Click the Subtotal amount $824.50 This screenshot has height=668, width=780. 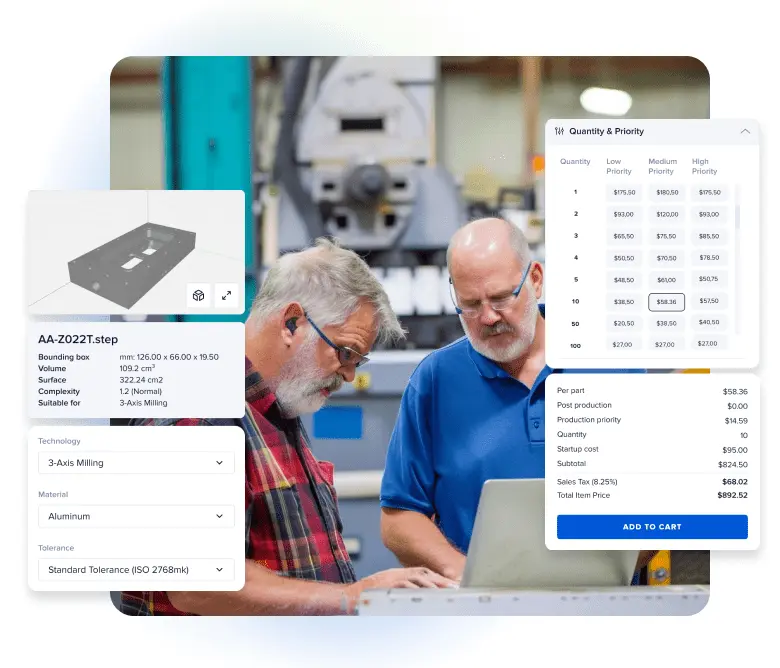[733, 465]
